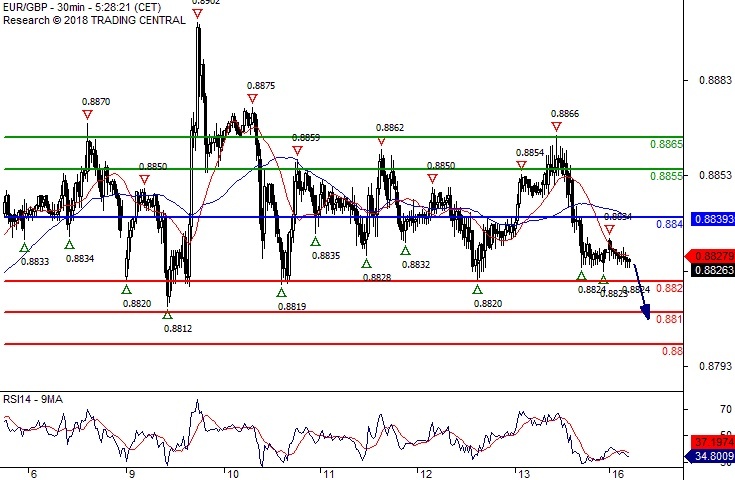The image size is (735, 480).
Task: Click the green 0.8865 resistance level label
Action: click(x=666, y=144)
